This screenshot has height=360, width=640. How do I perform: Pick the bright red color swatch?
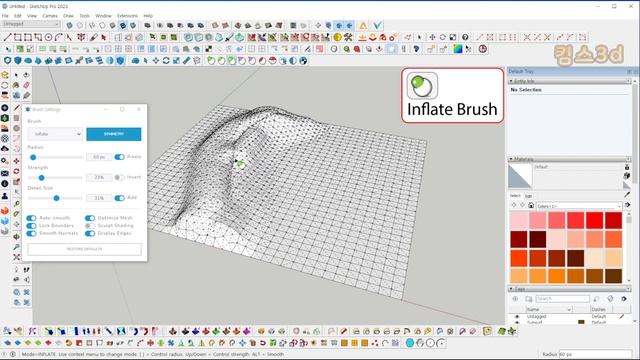coord(595,220)
